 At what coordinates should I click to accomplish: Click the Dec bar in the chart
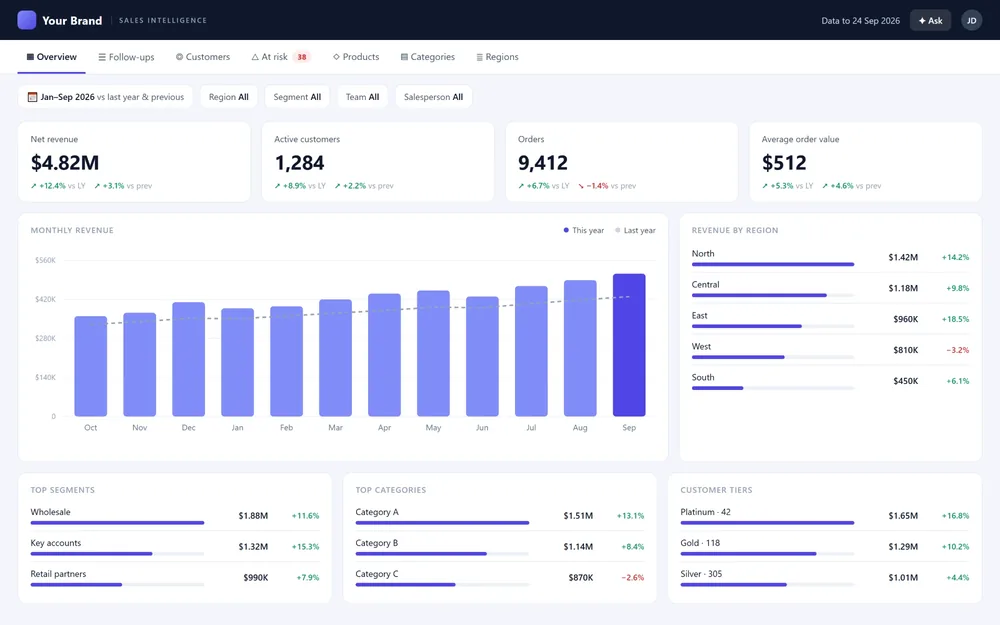pyautogui.click(x=189, y=359)
